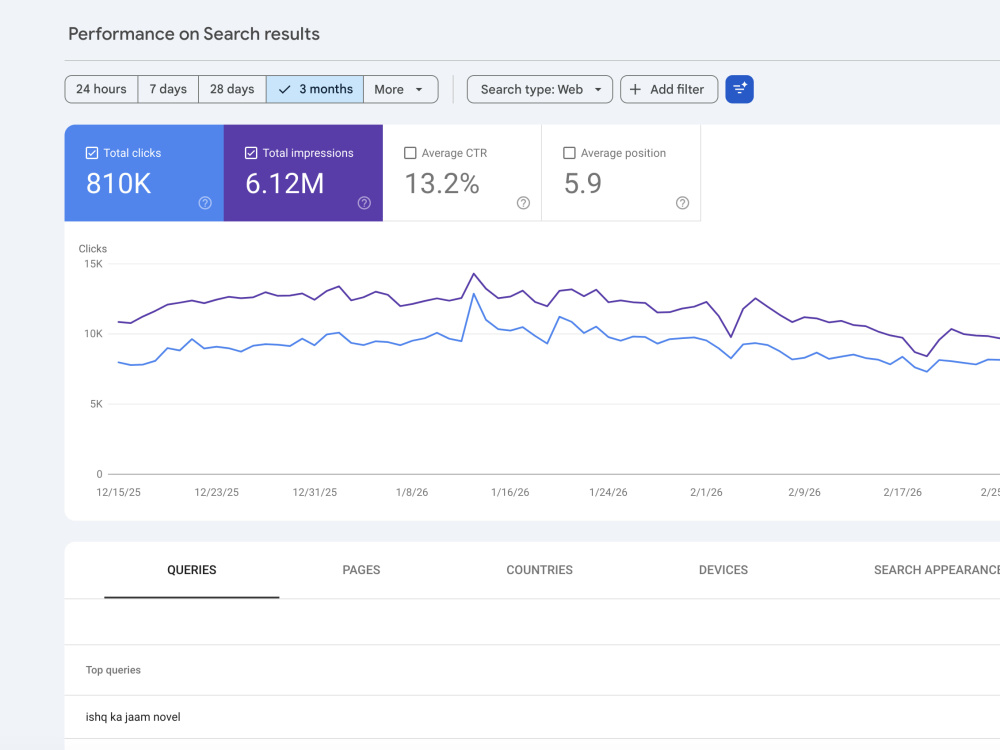This screenshot has height=750, width=1000.
Task: Open help for Total impressions metric
Action: tap(364, 203)
